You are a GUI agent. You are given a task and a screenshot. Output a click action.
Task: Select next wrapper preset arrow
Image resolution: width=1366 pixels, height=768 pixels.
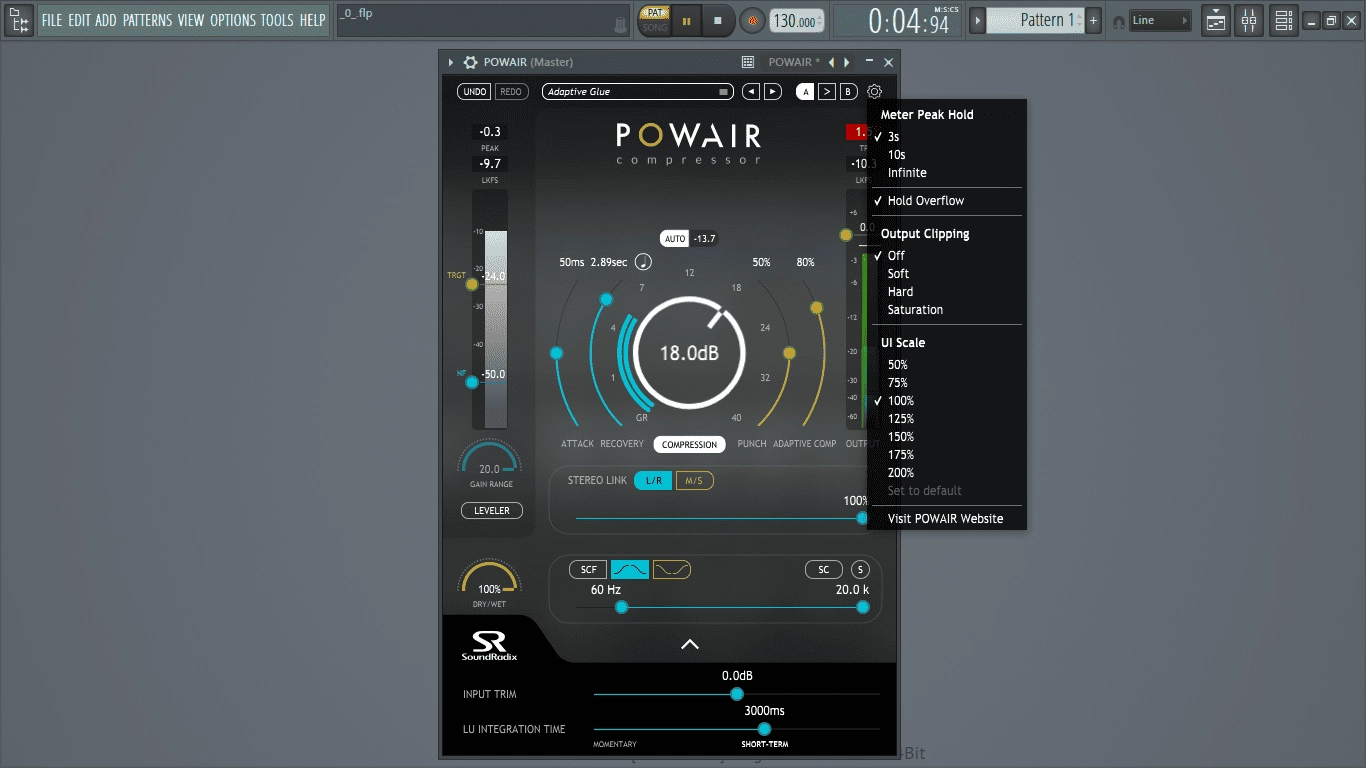click(847, 62)
